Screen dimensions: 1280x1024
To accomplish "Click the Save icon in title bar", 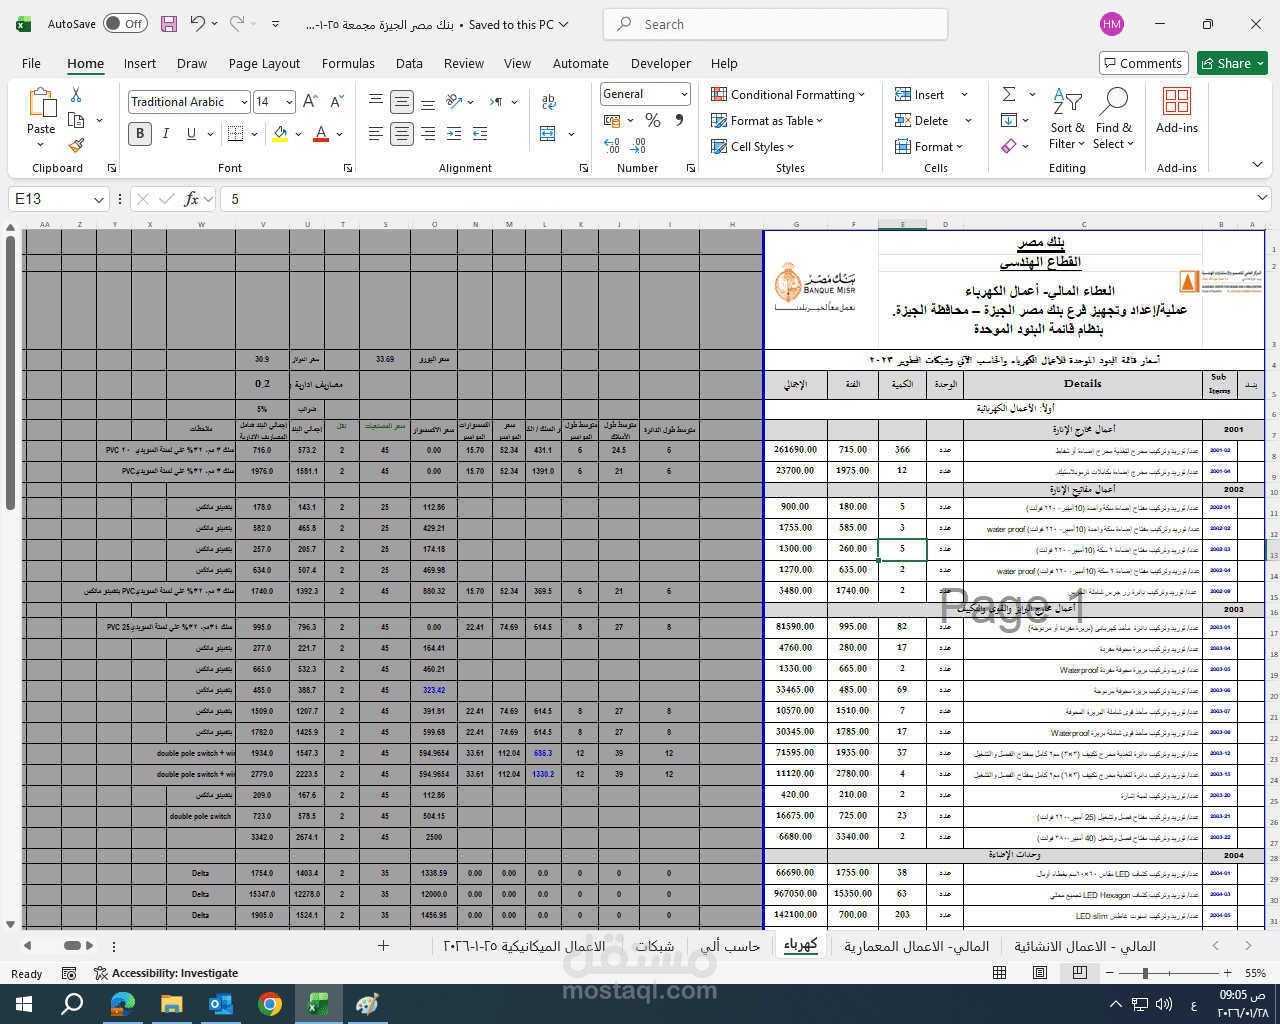I will coord(169,24).
